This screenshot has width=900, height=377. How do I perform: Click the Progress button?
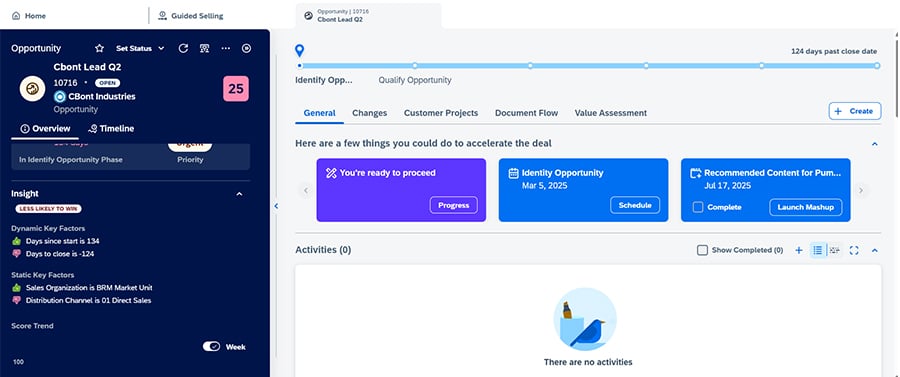[453, 205]
